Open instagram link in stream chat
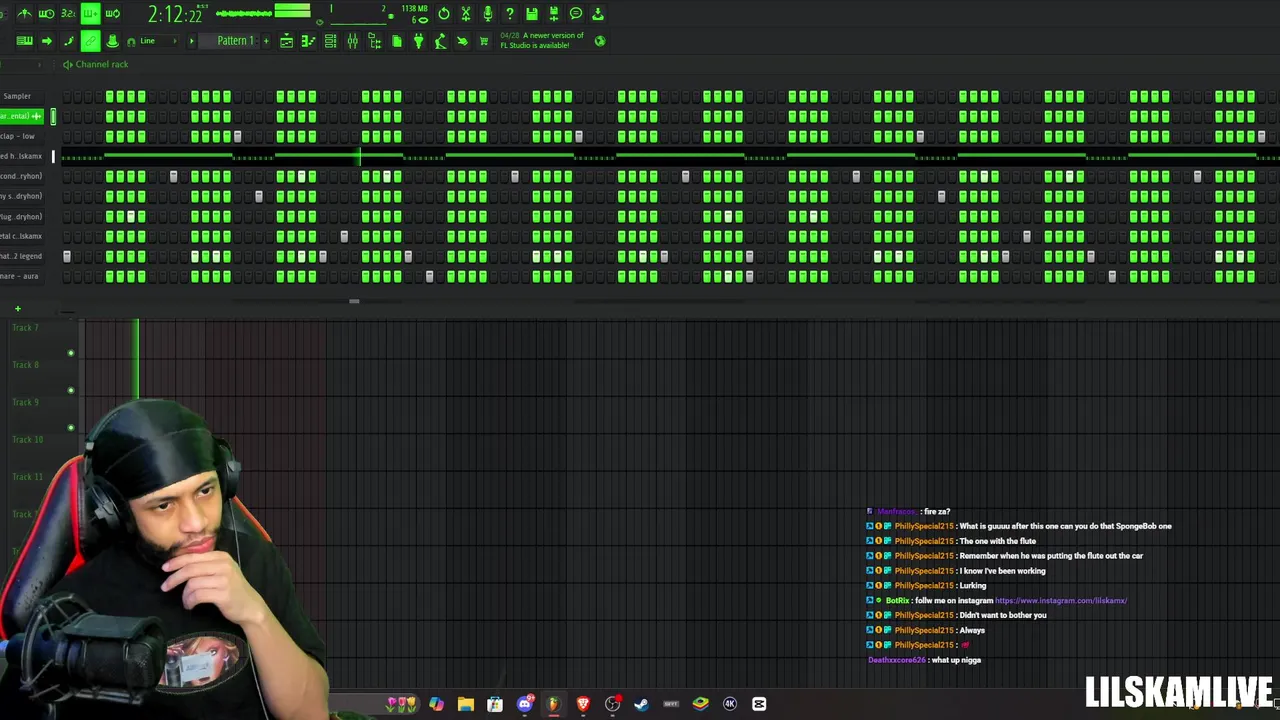Image resolution: width=1280 pixels, height=720 pixels. pyautogui.click(x=1061, y=601)
